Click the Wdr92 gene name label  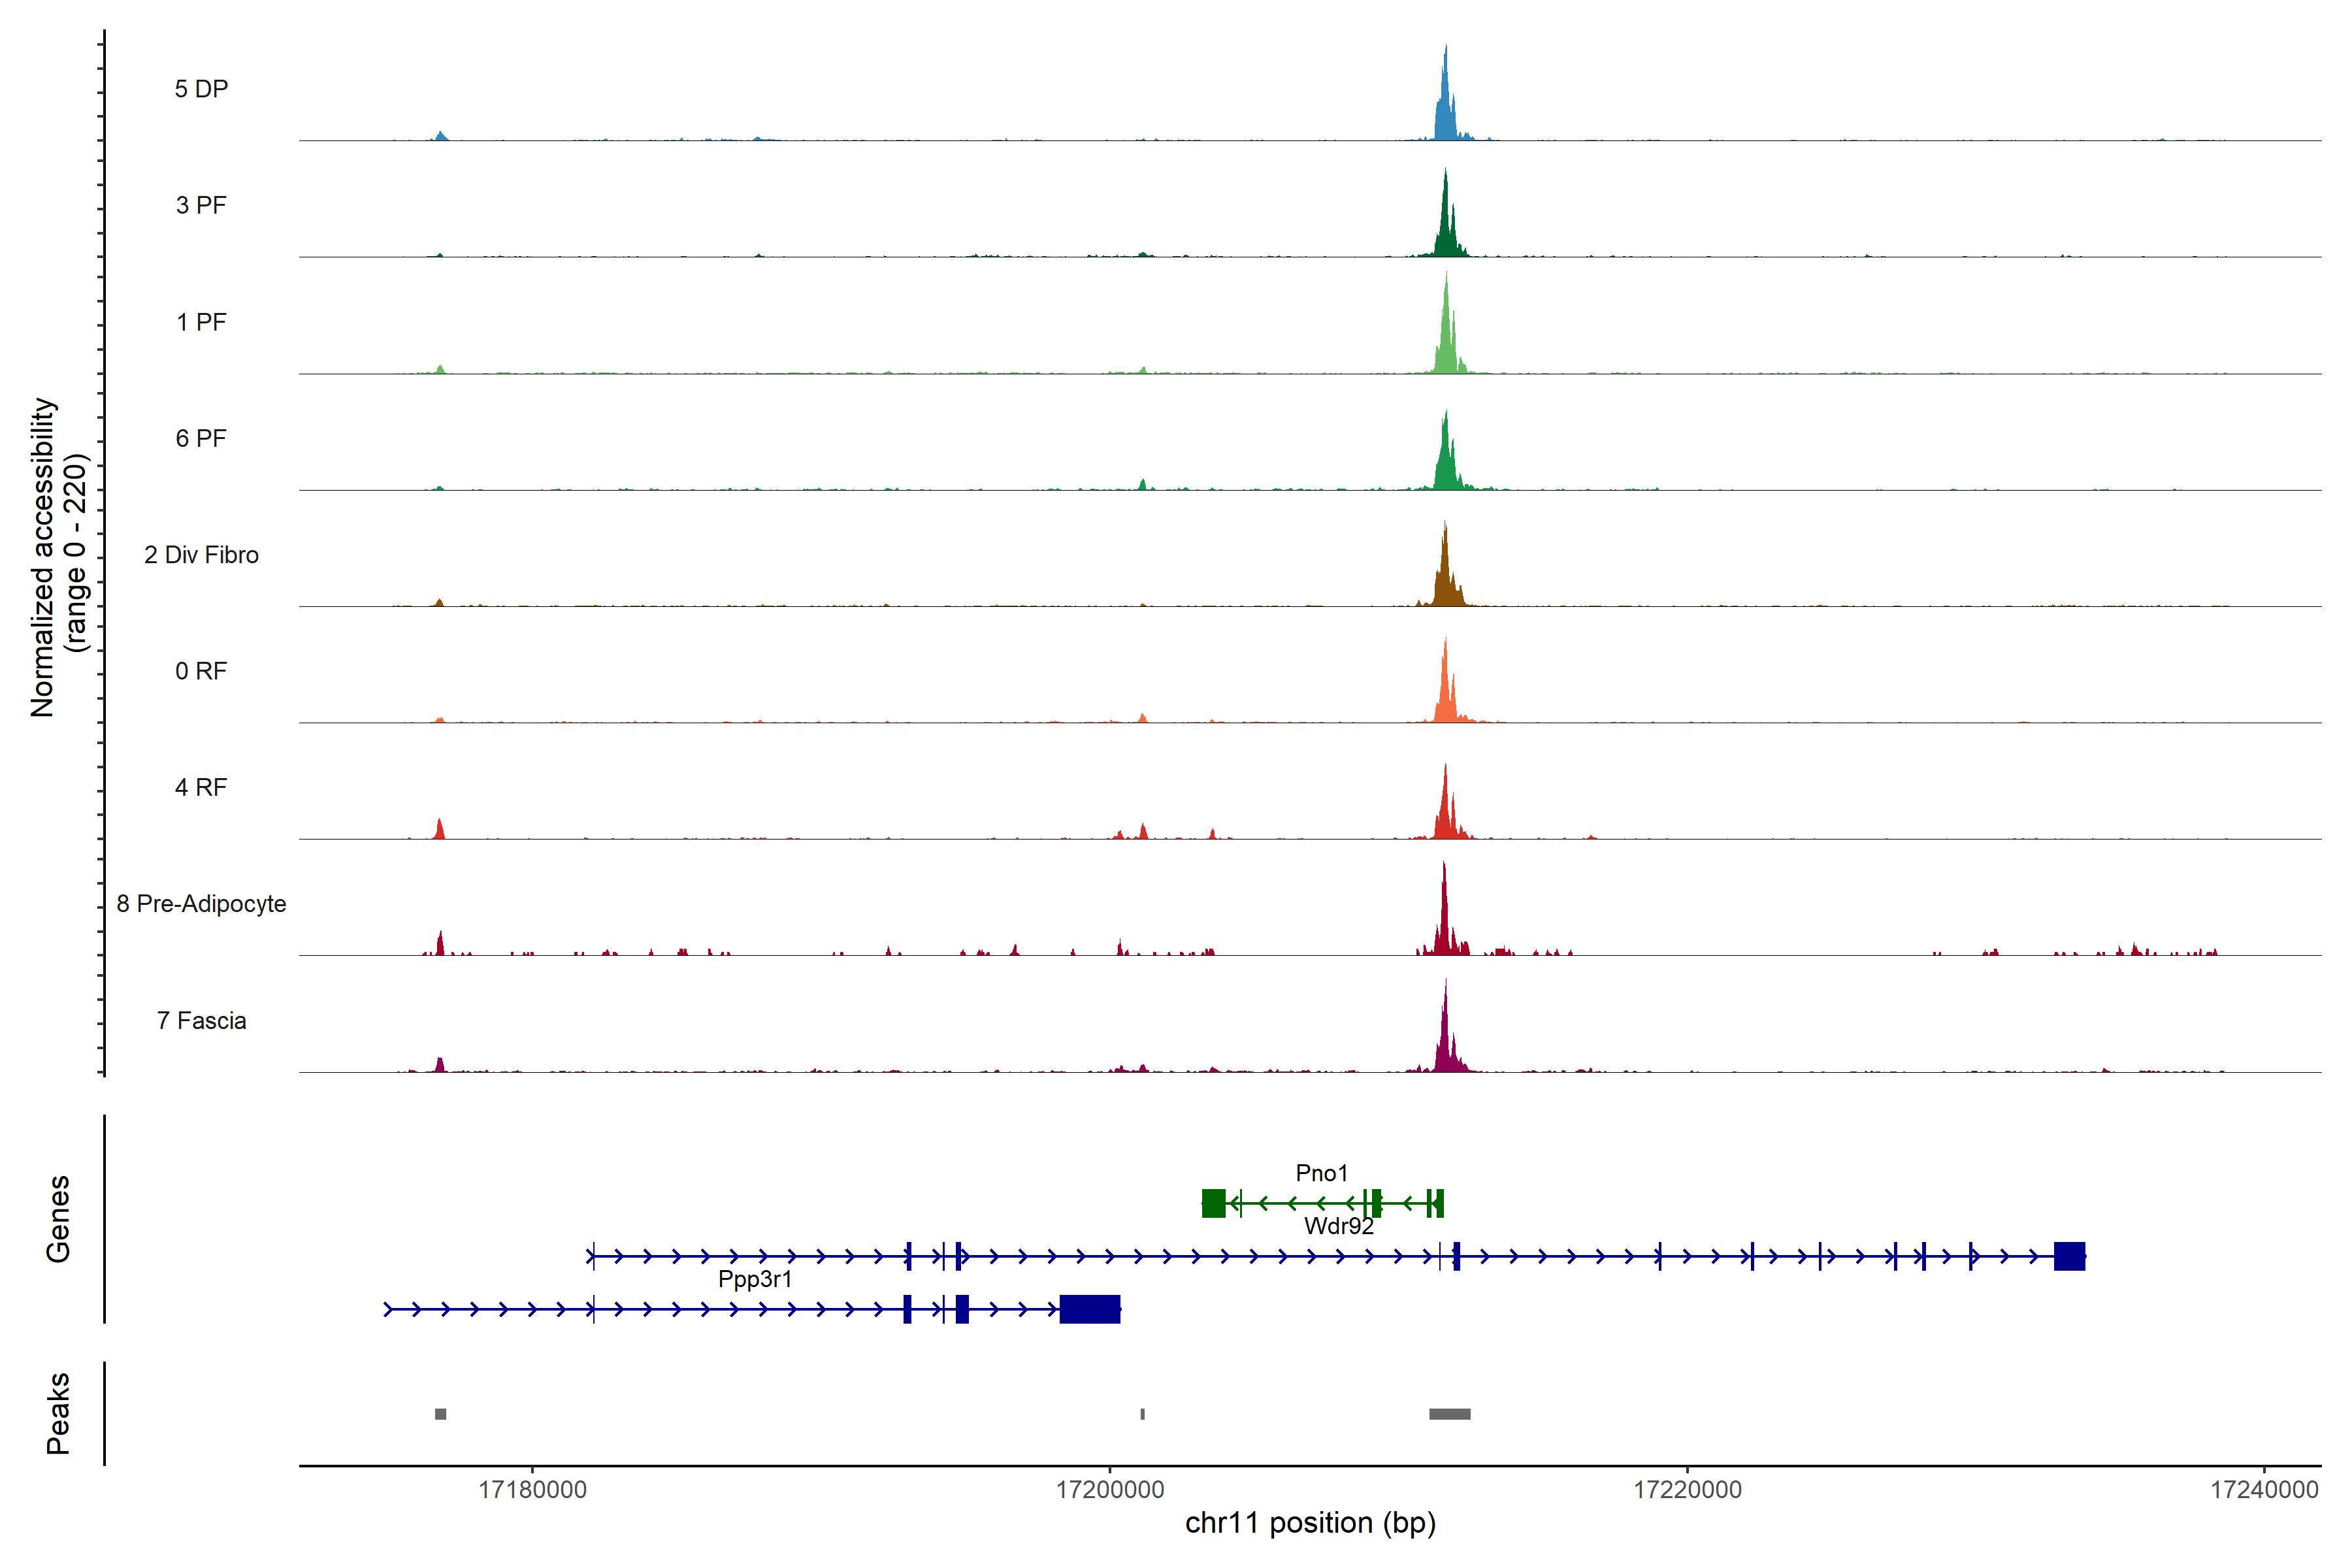(1338, 1226)
